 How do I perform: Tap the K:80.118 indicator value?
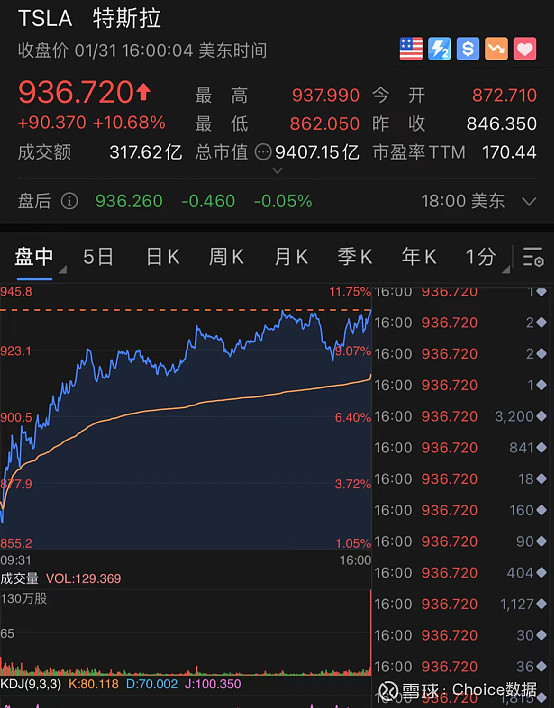pos(93,684)
